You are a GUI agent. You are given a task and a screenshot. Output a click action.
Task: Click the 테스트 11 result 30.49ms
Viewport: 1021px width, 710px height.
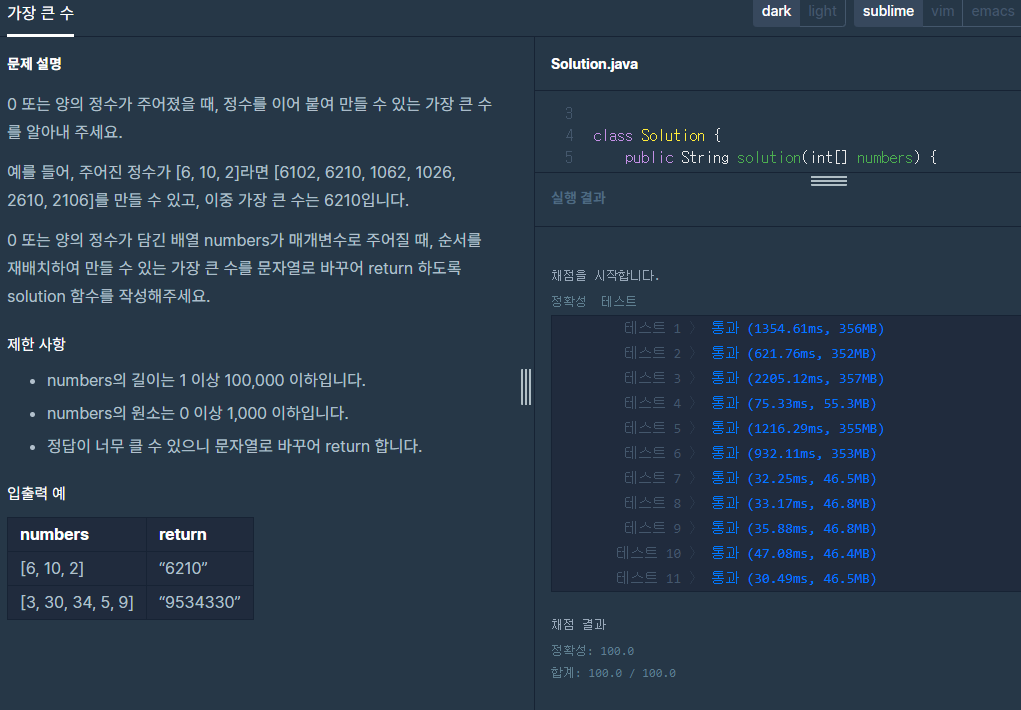[x=794, y=578]
